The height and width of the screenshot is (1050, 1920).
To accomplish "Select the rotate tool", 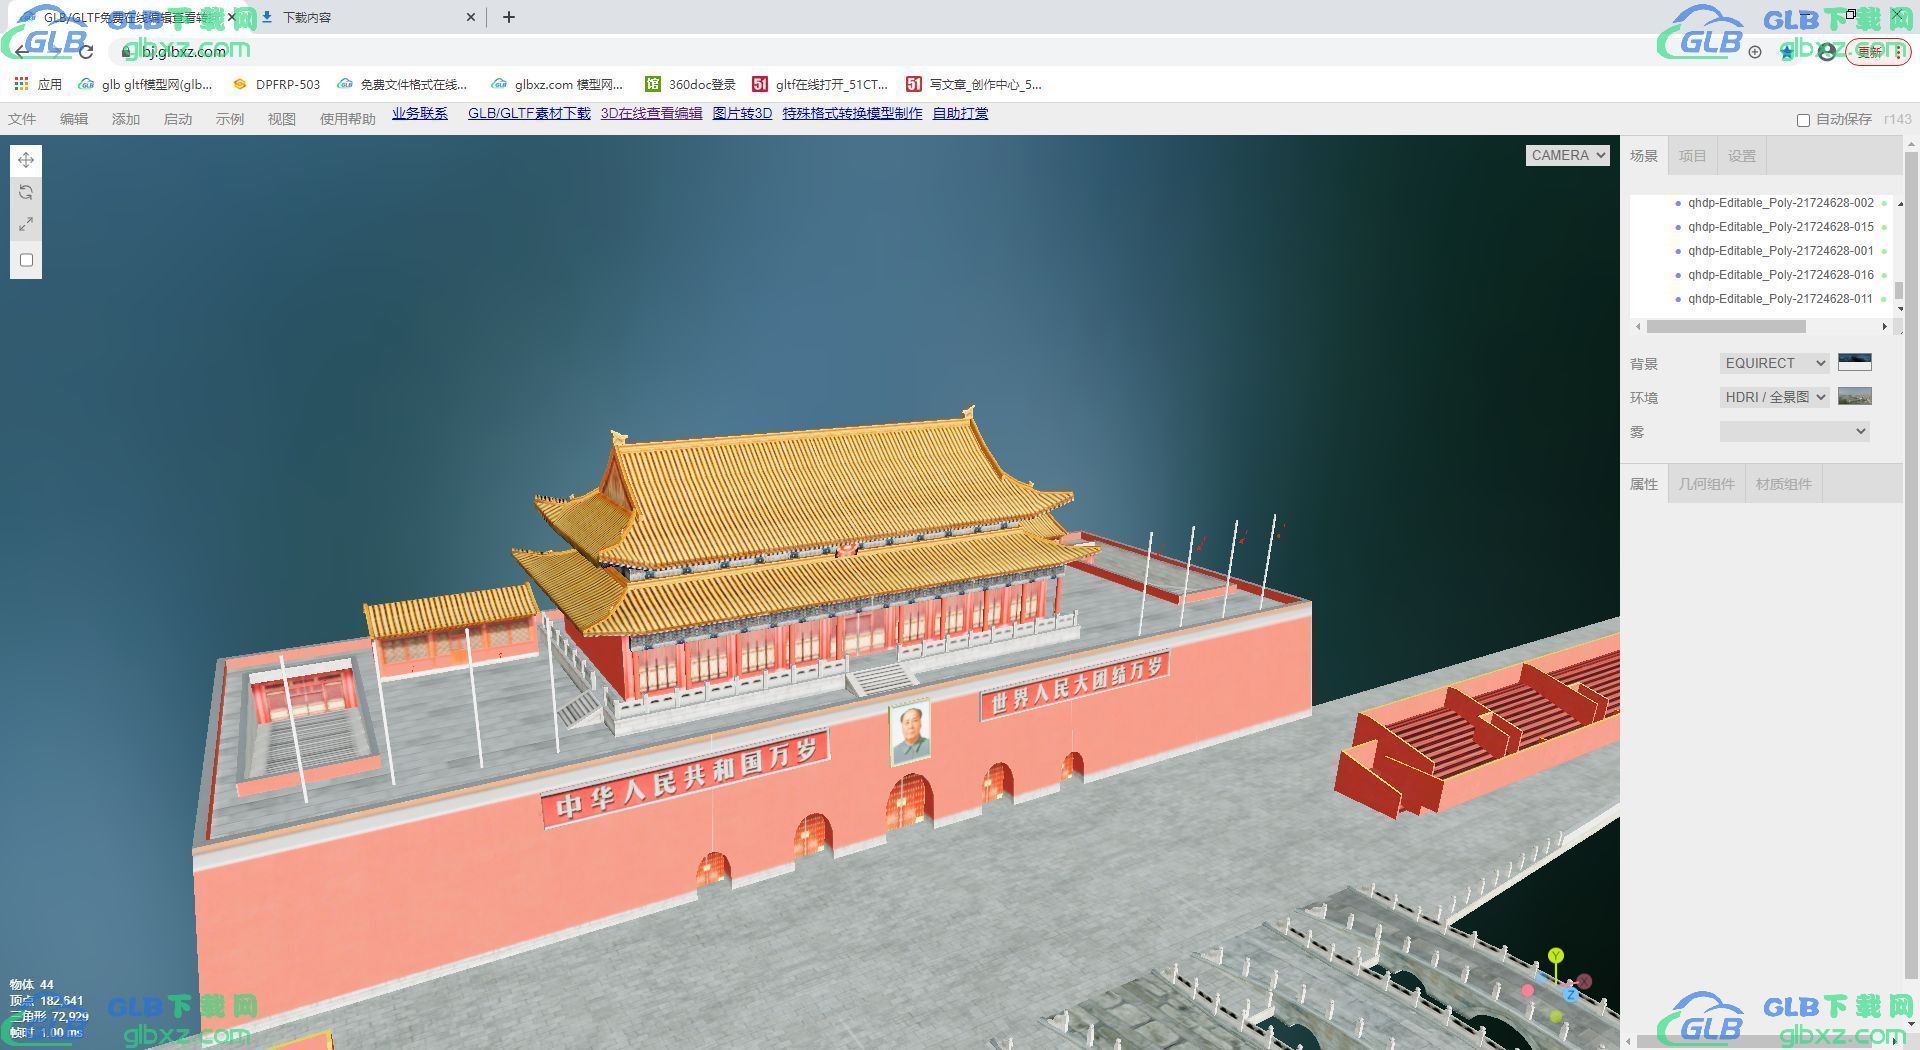I will point(26,192).
